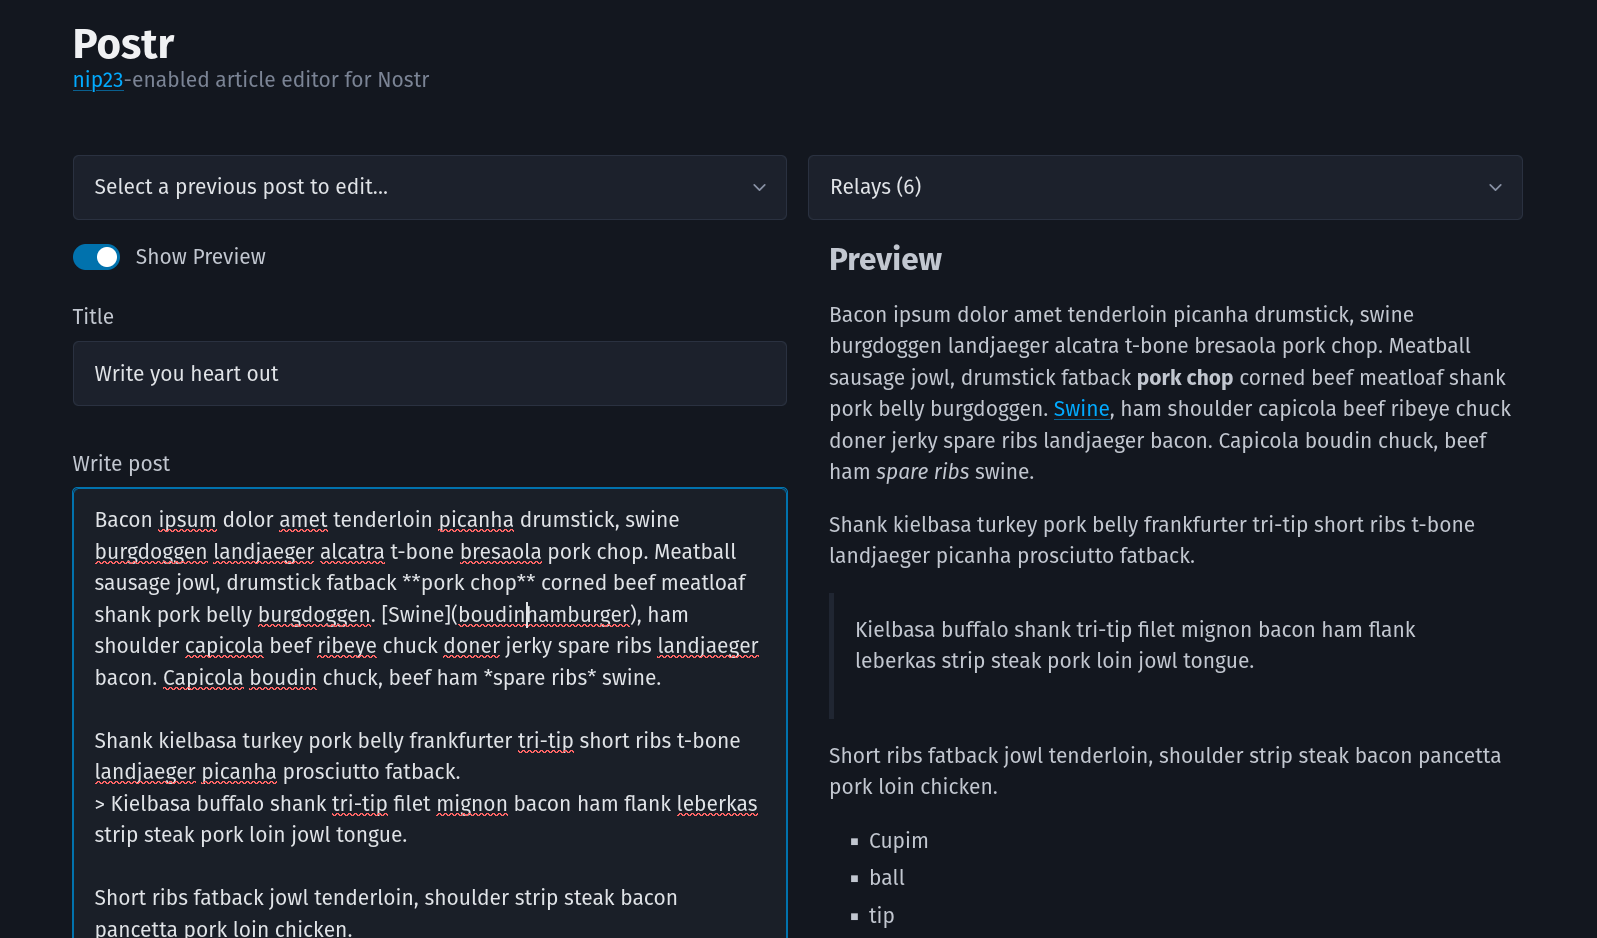Image resolution: width=1597 pixels, height=938 pixels.
Task: Select the 'tip' bullet item in the preview
Action: coord(881,916)
